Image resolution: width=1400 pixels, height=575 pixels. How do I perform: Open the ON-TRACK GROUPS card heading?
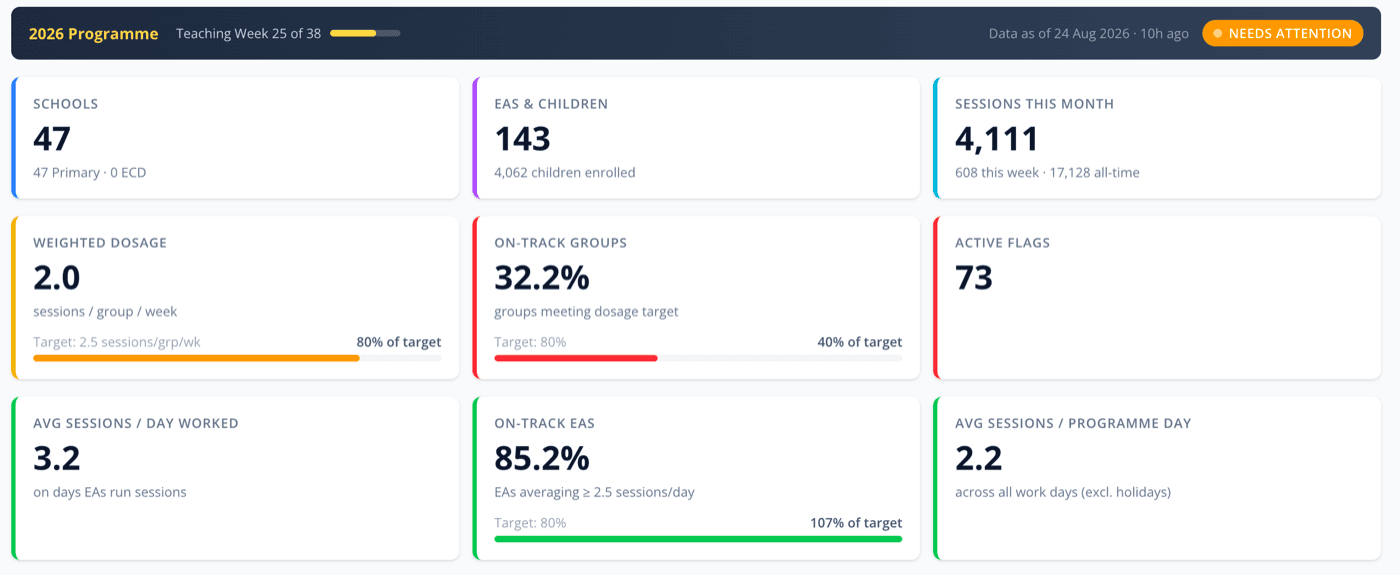[x=561, y=243]
